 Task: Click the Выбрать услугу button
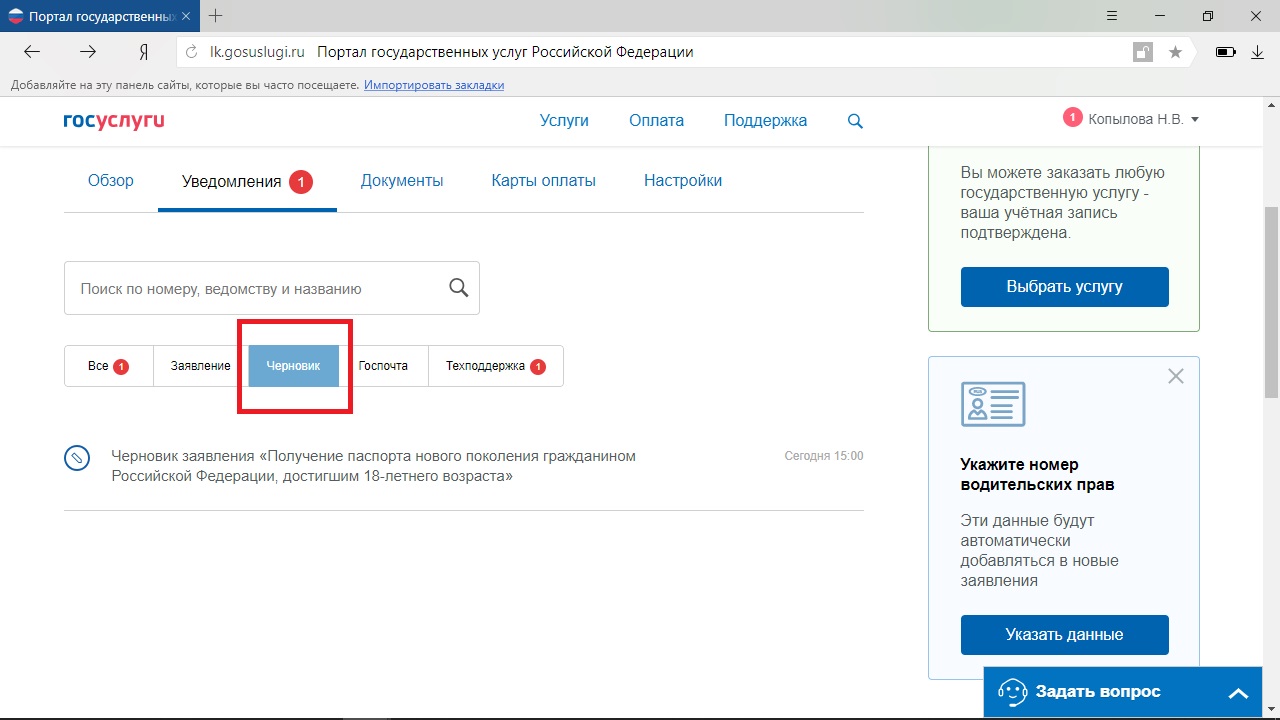point(1064,286)
